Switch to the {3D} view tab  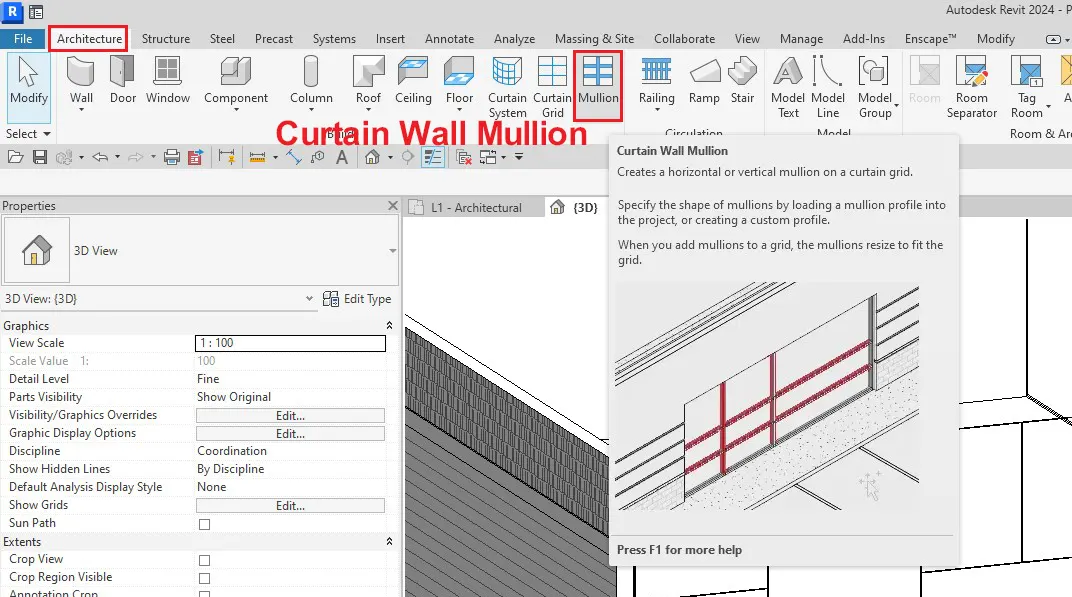point(575,207)
